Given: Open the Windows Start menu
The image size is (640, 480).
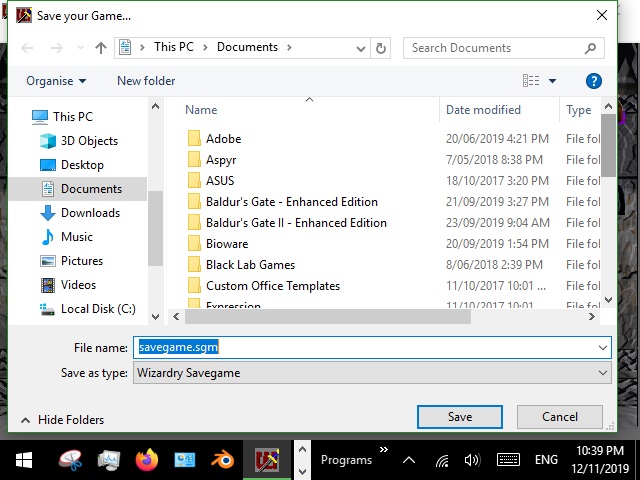Looking at the screenshot, I should (24, 460).
